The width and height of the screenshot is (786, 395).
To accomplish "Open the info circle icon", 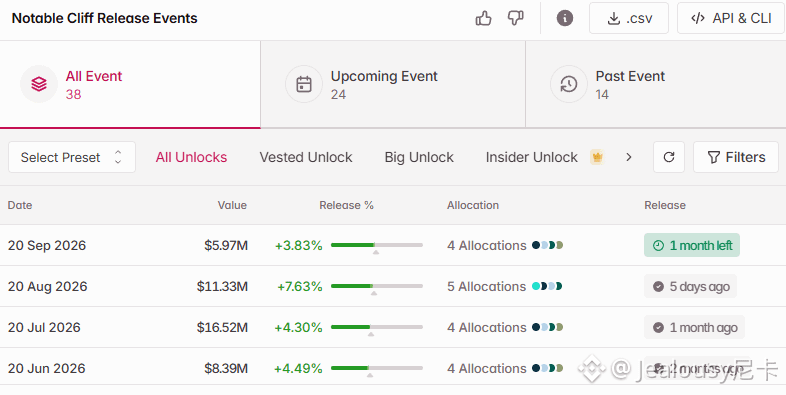I will 564,19.
